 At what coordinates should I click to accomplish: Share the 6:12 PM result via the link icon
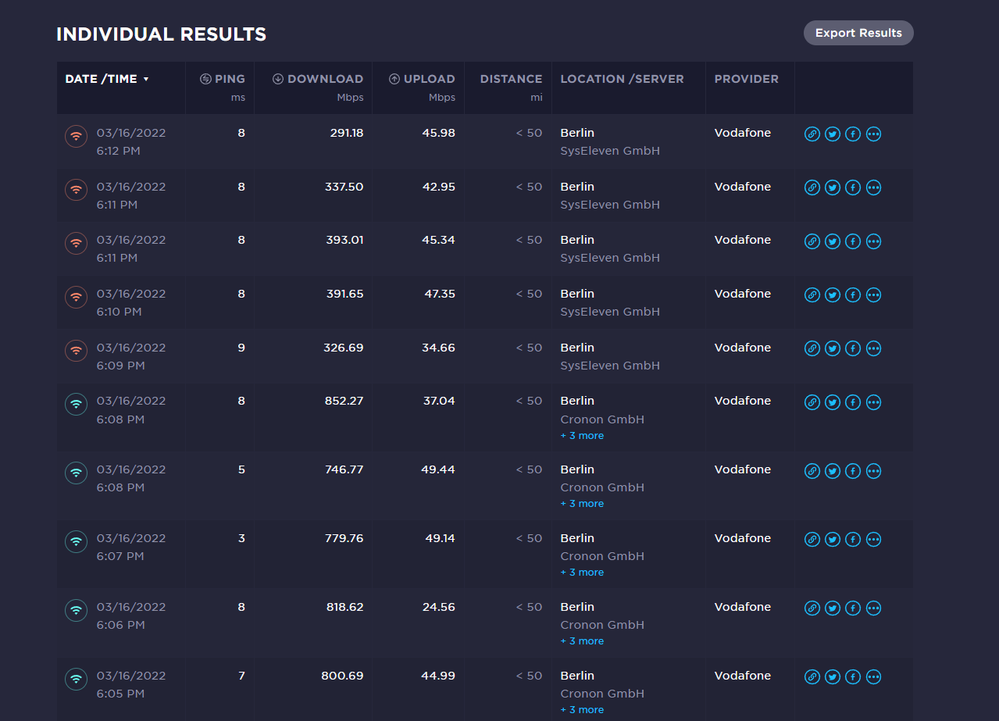click(x=812, y=133)
